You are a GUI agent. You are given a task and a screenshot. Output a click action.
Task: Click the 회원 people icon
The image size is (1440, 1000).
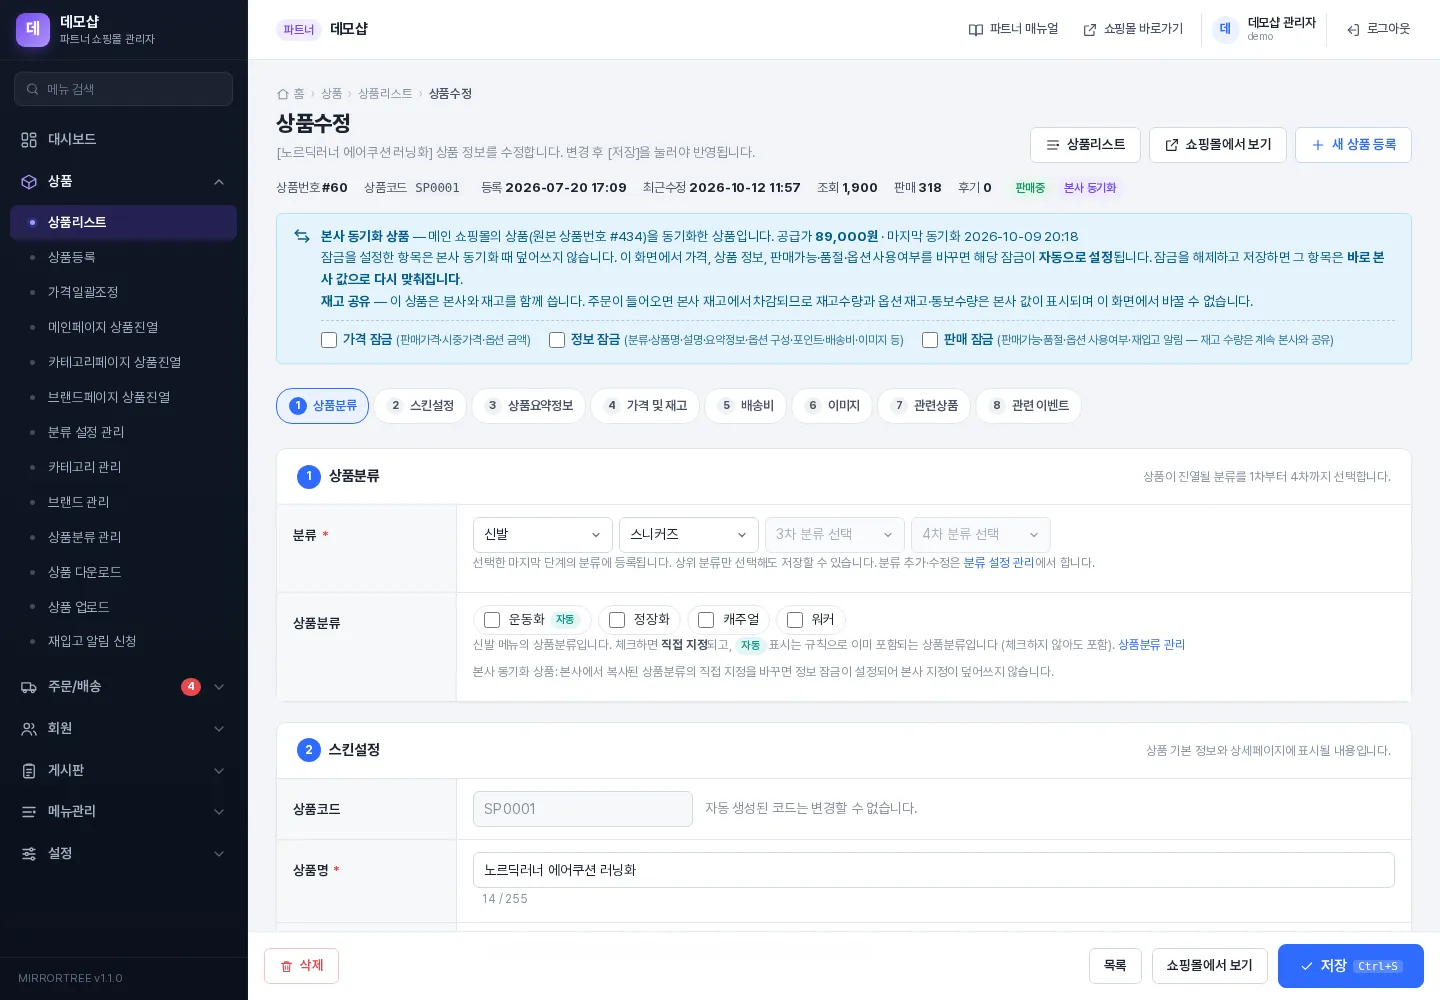click(29, 729)
